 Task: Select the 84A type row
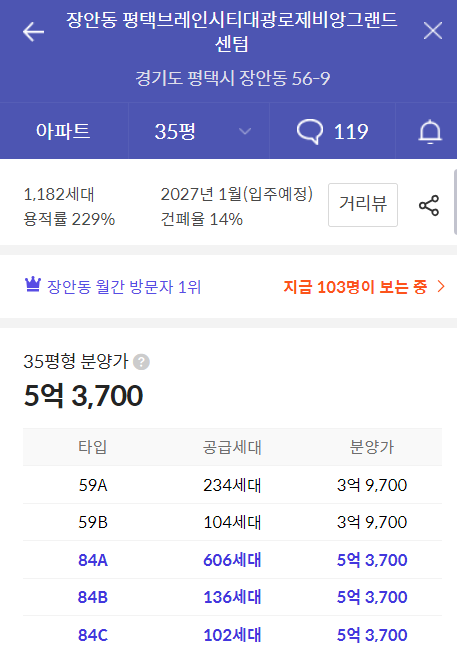pos(233,560)
